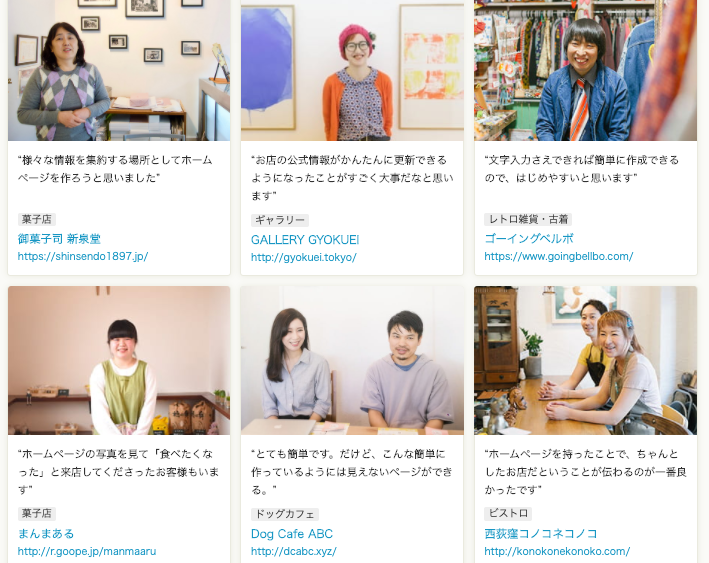Viewport: 709px width, 563px height.
Task: Visit the http://r.goope.jp/manmaaru URL link
Action: (87, 551)
